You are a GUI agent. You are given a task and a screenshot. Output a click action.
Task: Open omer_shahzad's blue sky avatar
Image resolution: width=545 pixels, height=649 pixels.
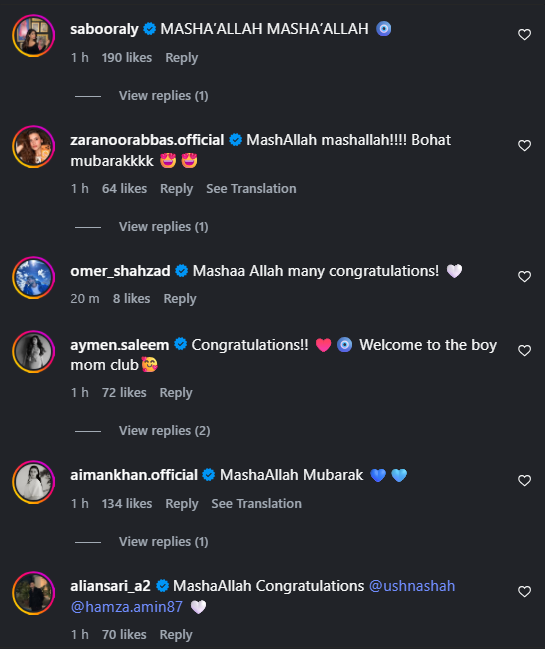tap(34, 277)
